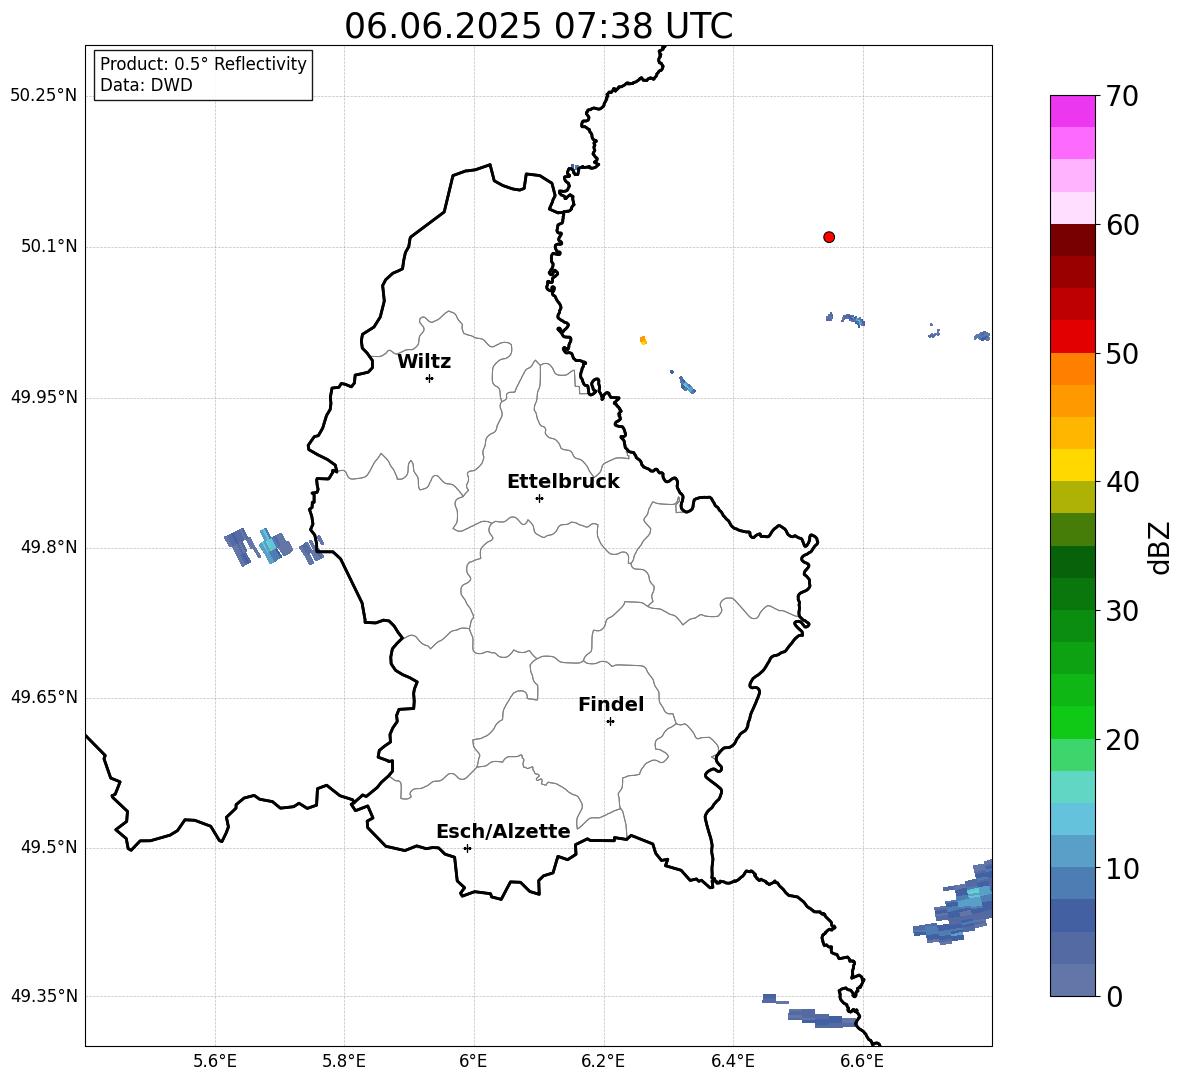This screenshot has height=1081, width=1184.
Task: Click the 6.6°E longitude label
Action: coord(862,1061)
